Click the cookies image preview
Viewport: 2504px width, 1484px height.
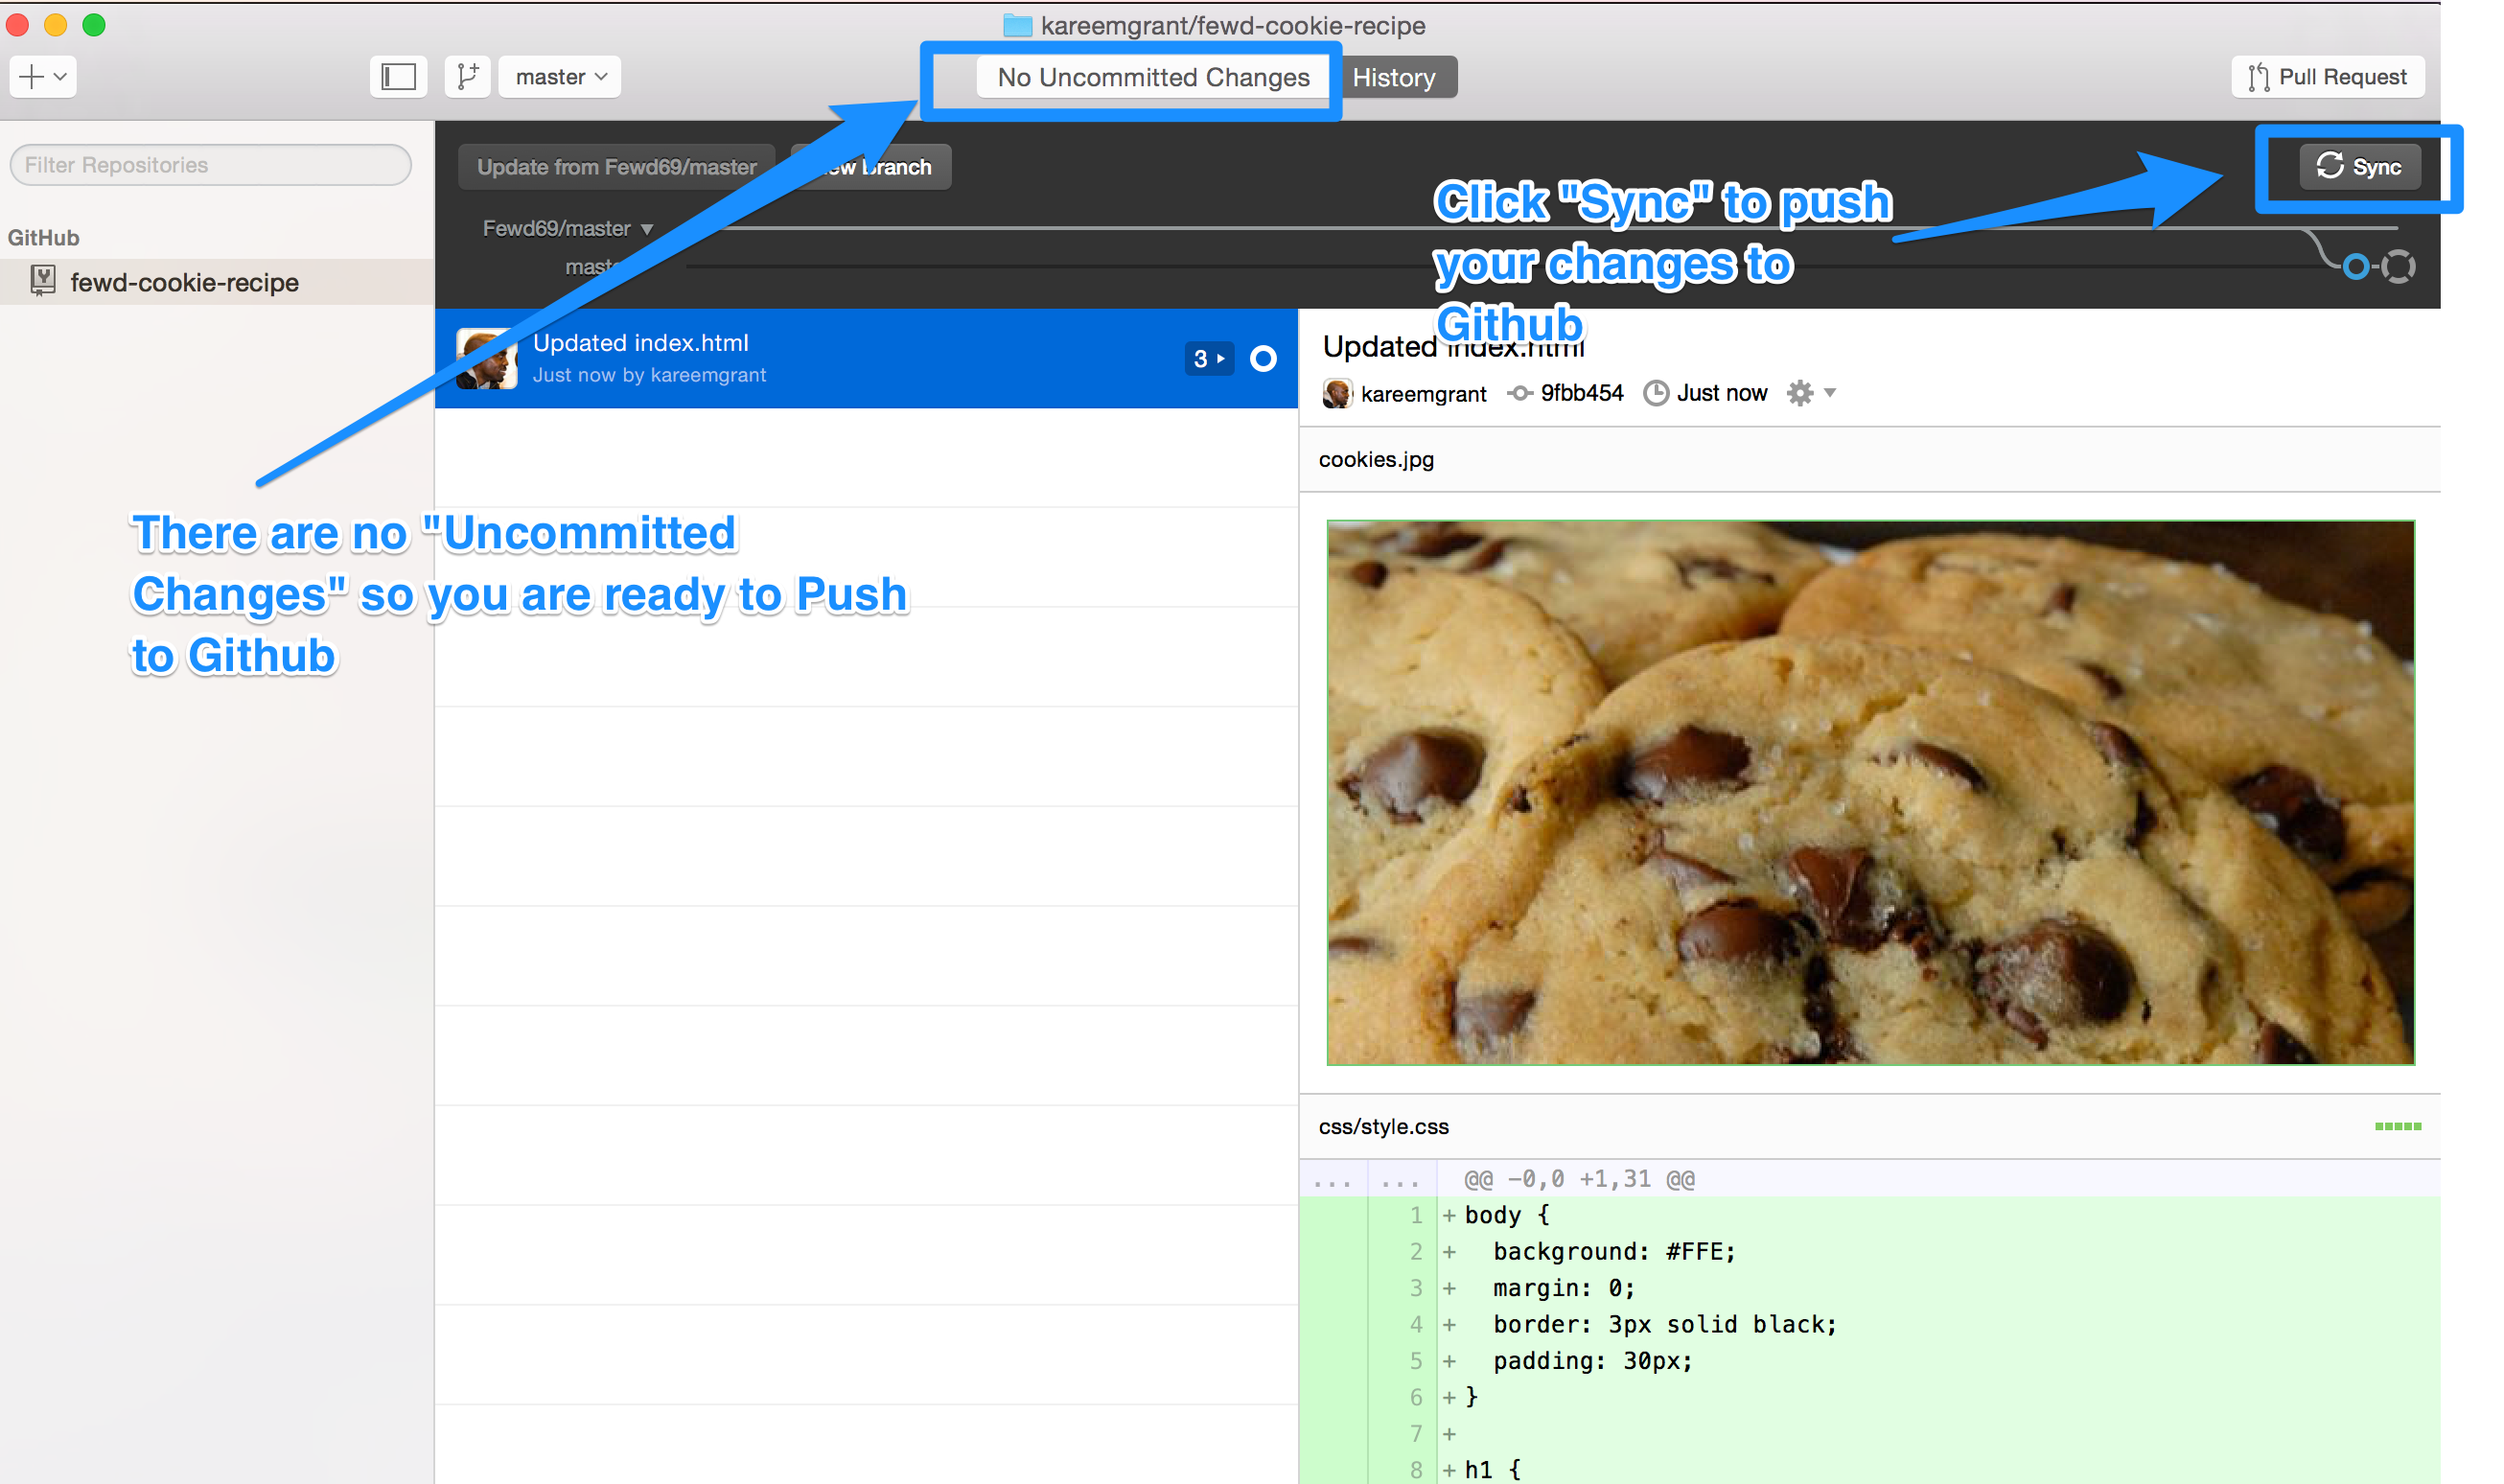coord(1870,792)
